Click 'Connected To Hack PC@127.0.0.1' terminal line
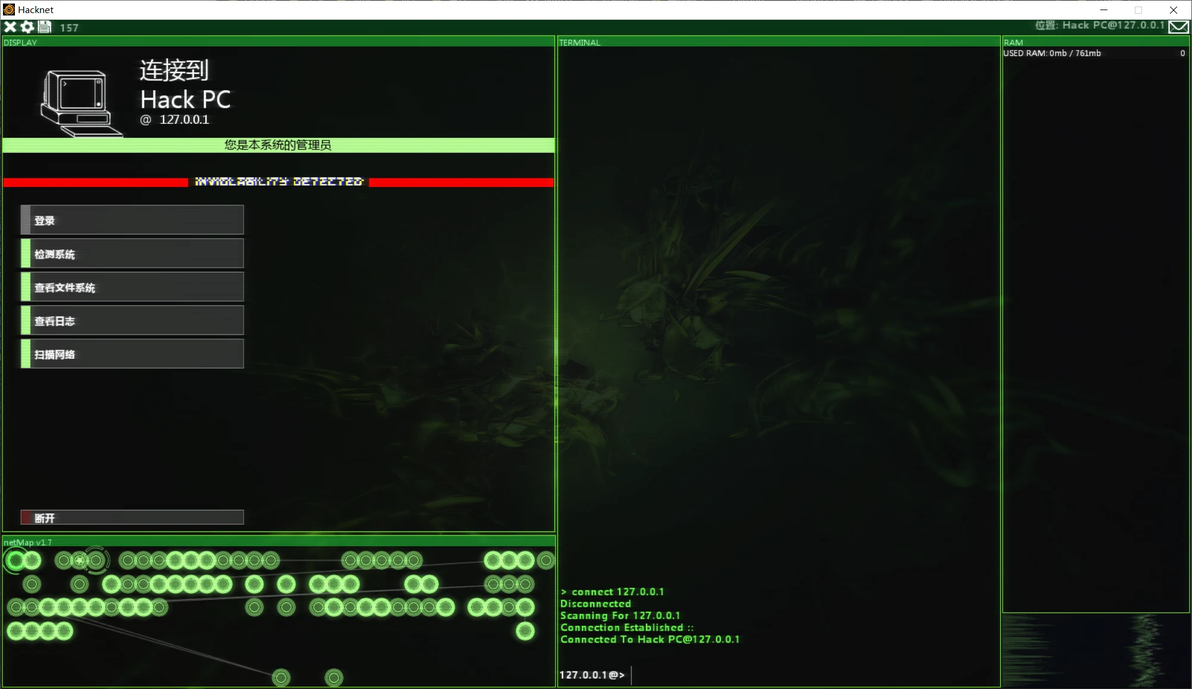The image size is (1192, 689). (650, 640)
